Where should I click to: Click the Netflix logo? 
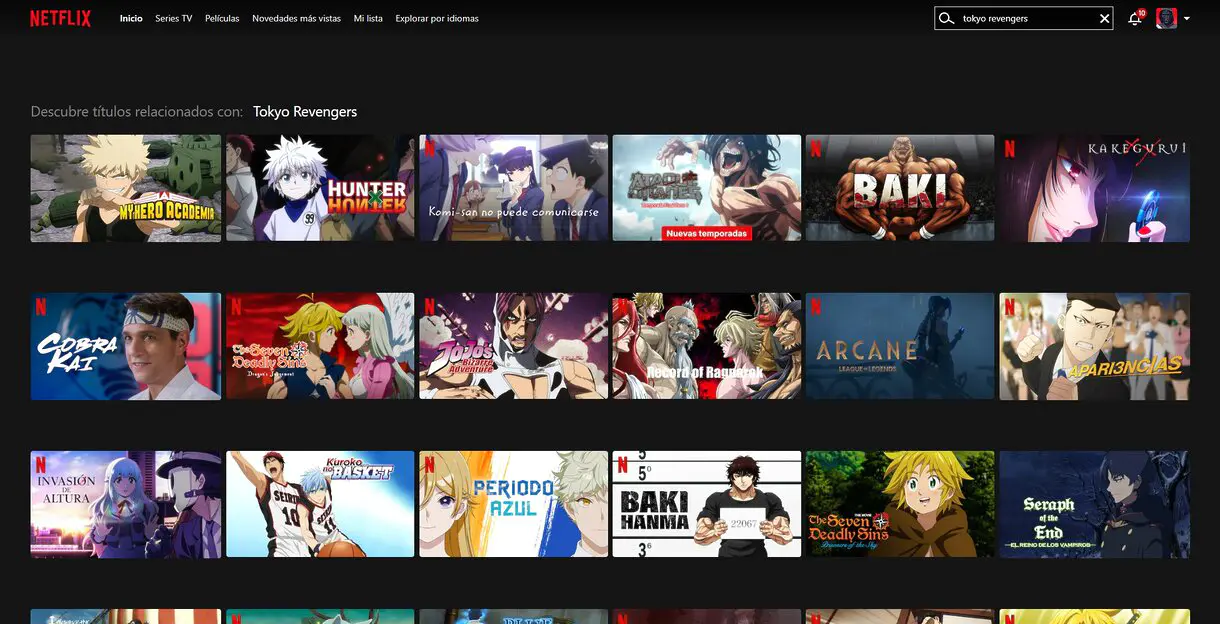tap(60, 18)
